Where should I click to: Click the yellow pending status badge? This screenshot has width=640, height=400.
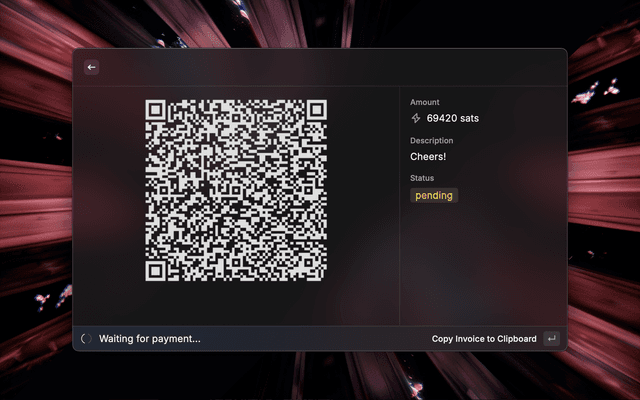(434, 196)
